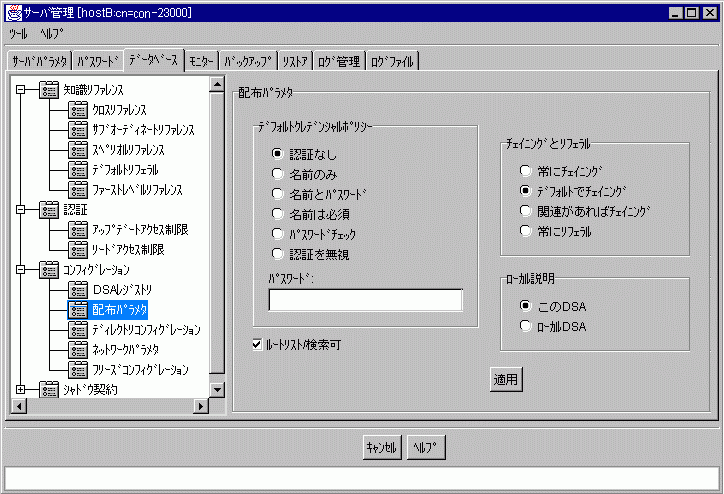Select このDSA radio button
This screenshot has width=724, height=494.
point(525,306)
